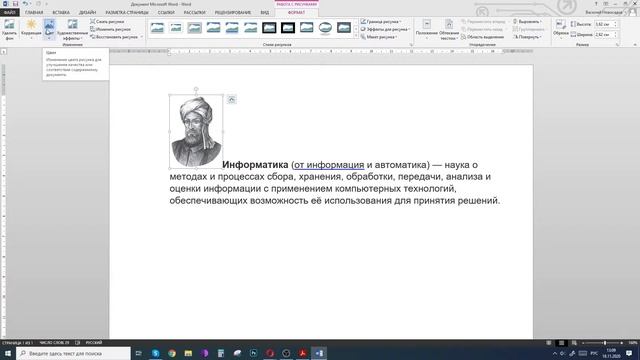Click Сжать рисунки (Compress Pictures)
The height and width of the screenshot is (360, 640).
click(x=107, y=22)
